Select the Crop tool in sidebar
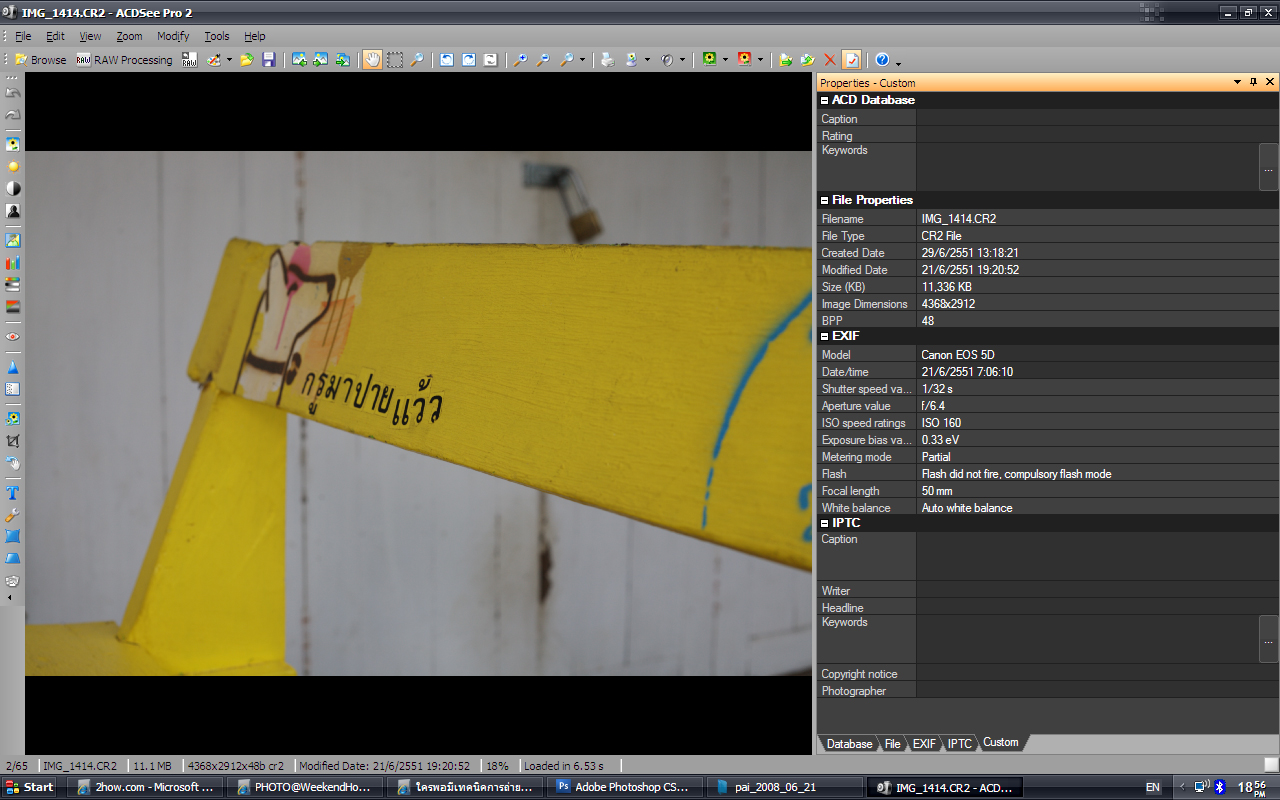This screenshot has height=800, width=1280. click(x=13, y=441)
